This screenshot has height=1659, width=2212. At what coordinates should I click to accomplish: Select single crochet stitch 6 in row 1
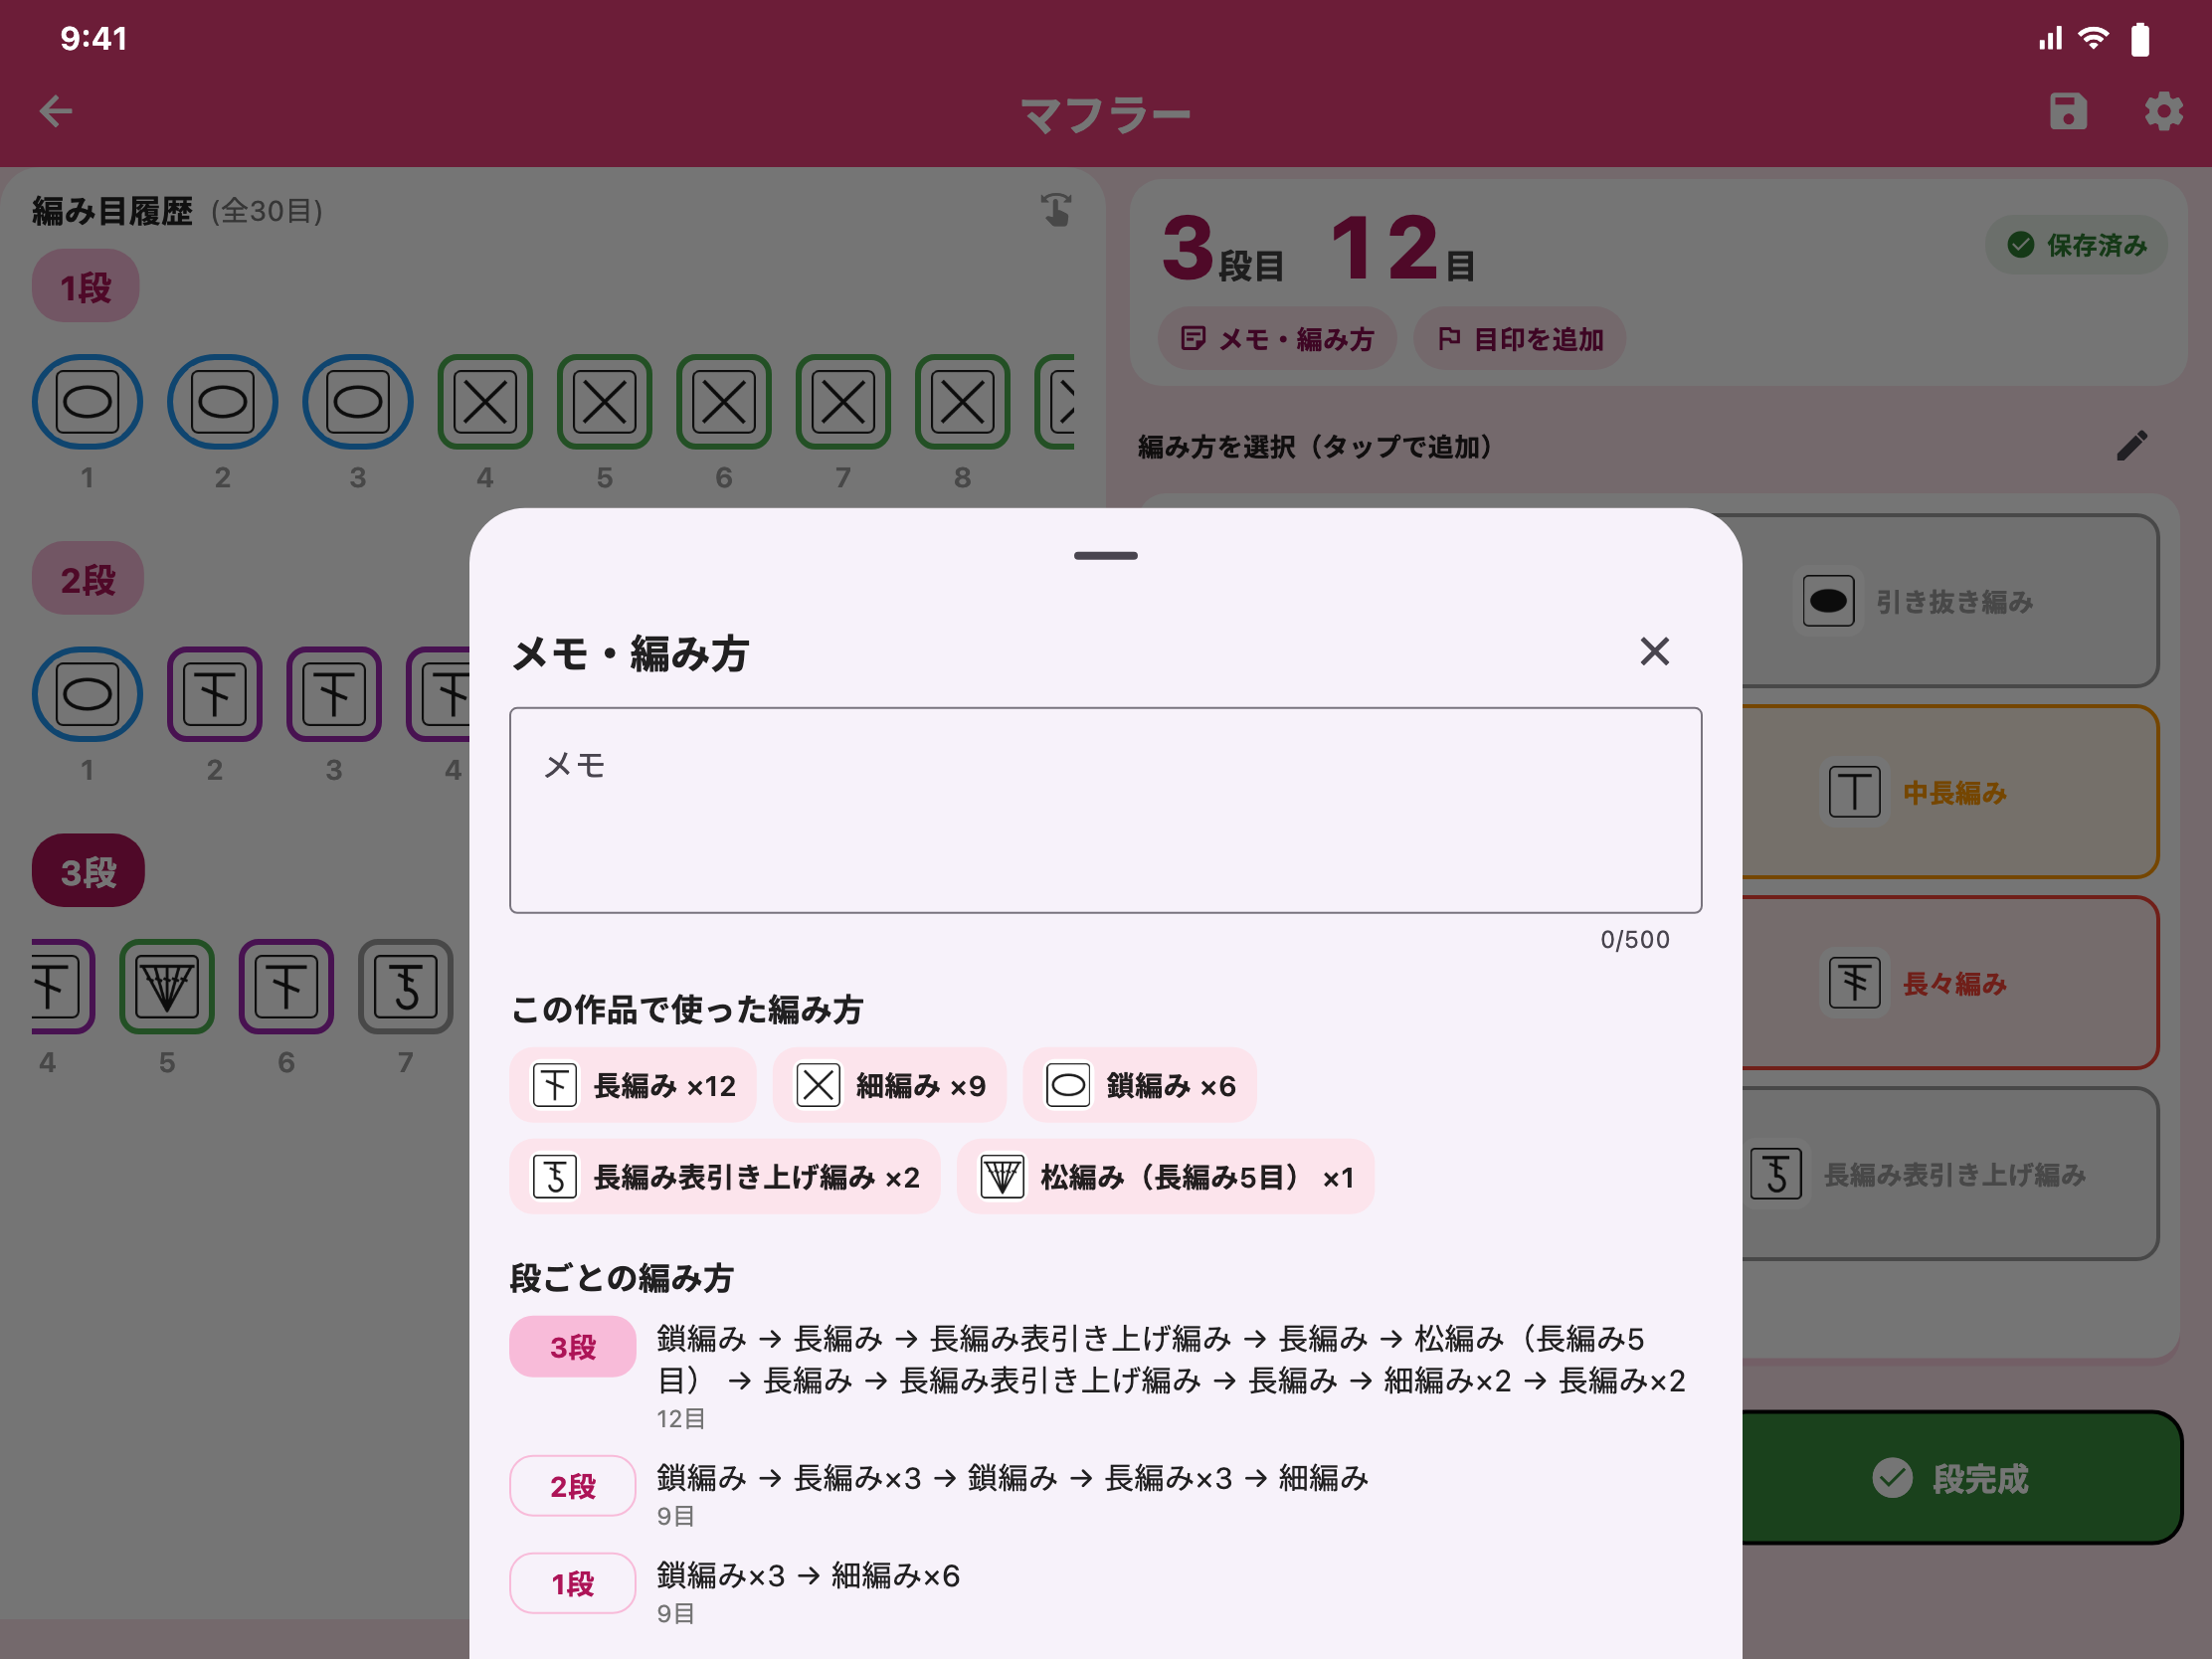click(724, 402)
